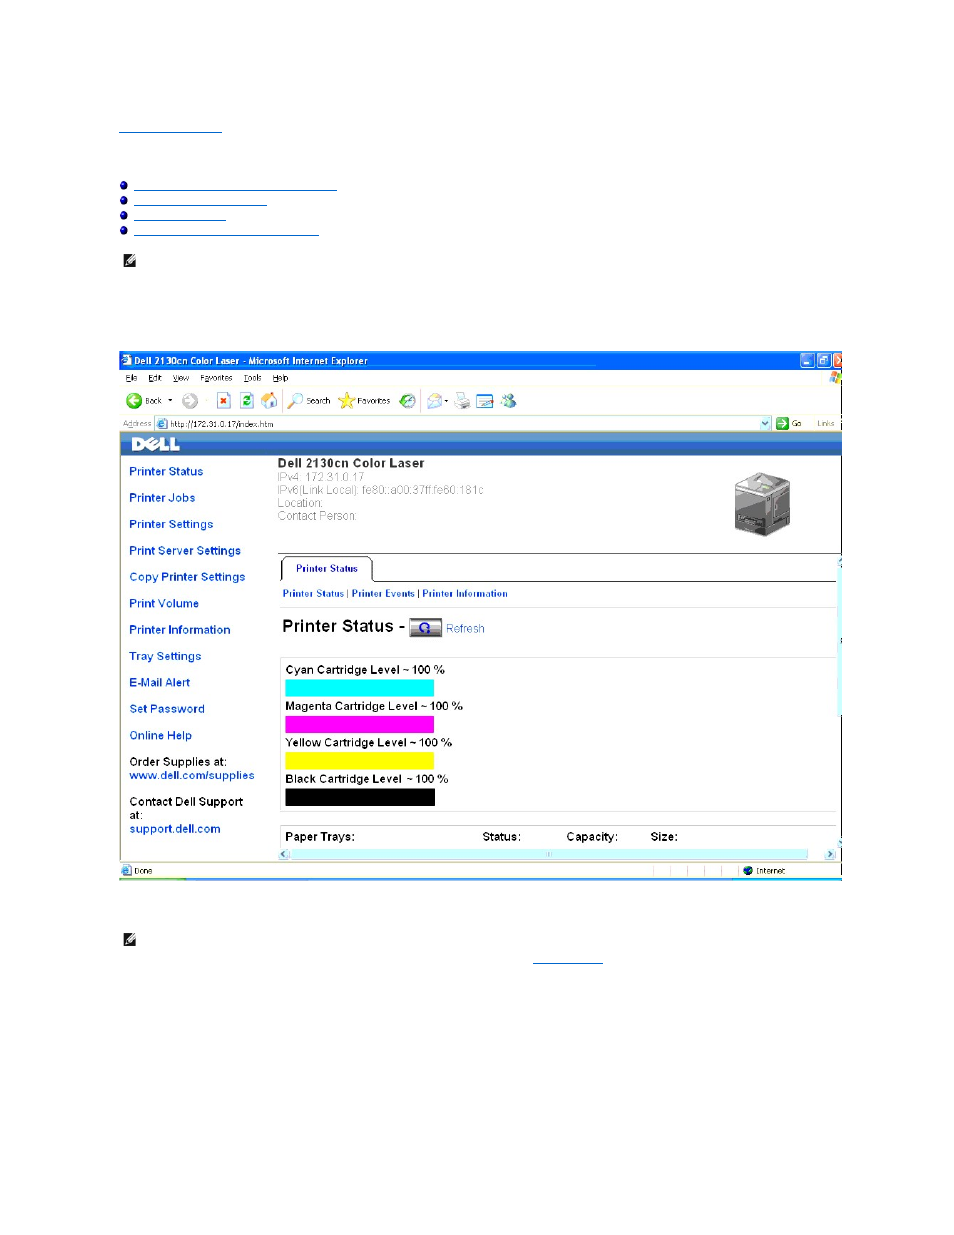Click the cyan cartridge level bar

point(360,688)
